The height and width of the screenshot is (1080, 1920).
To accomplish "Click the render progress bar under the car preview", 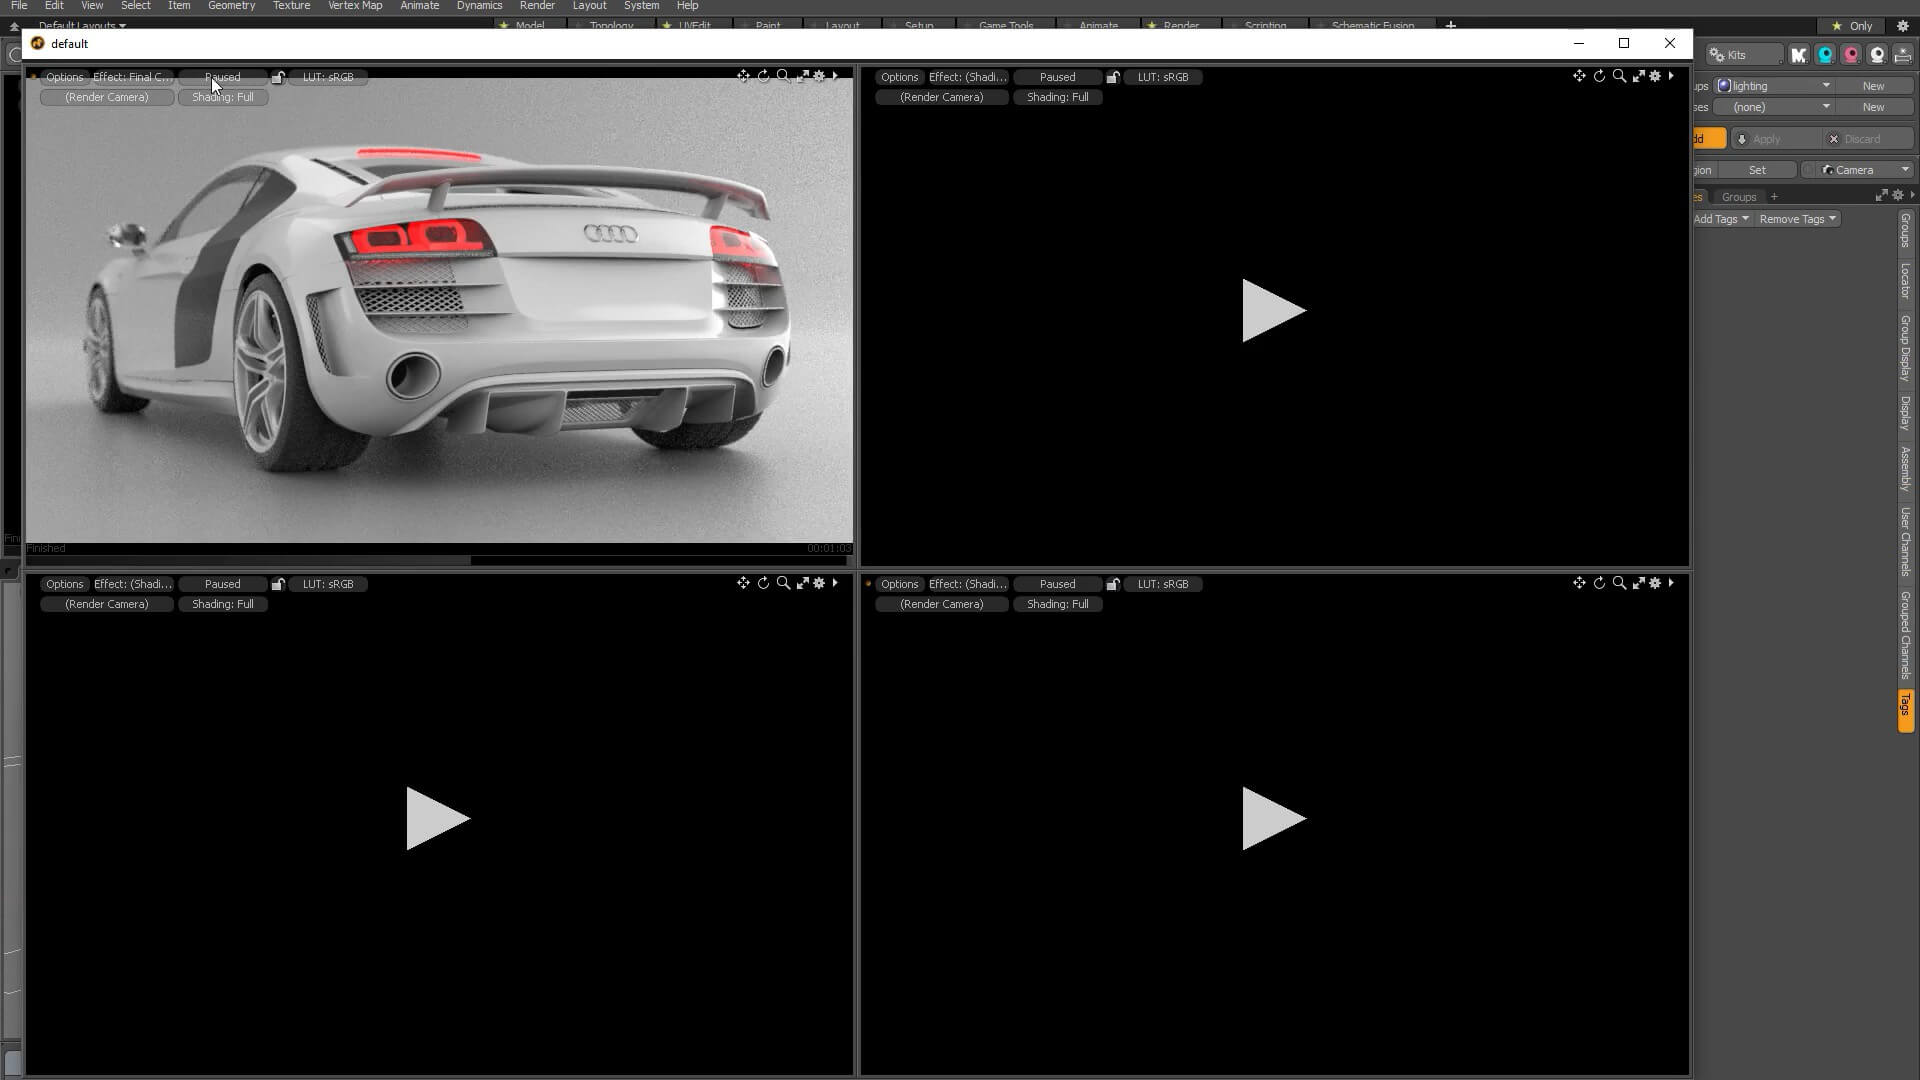I will click(439, 560).
